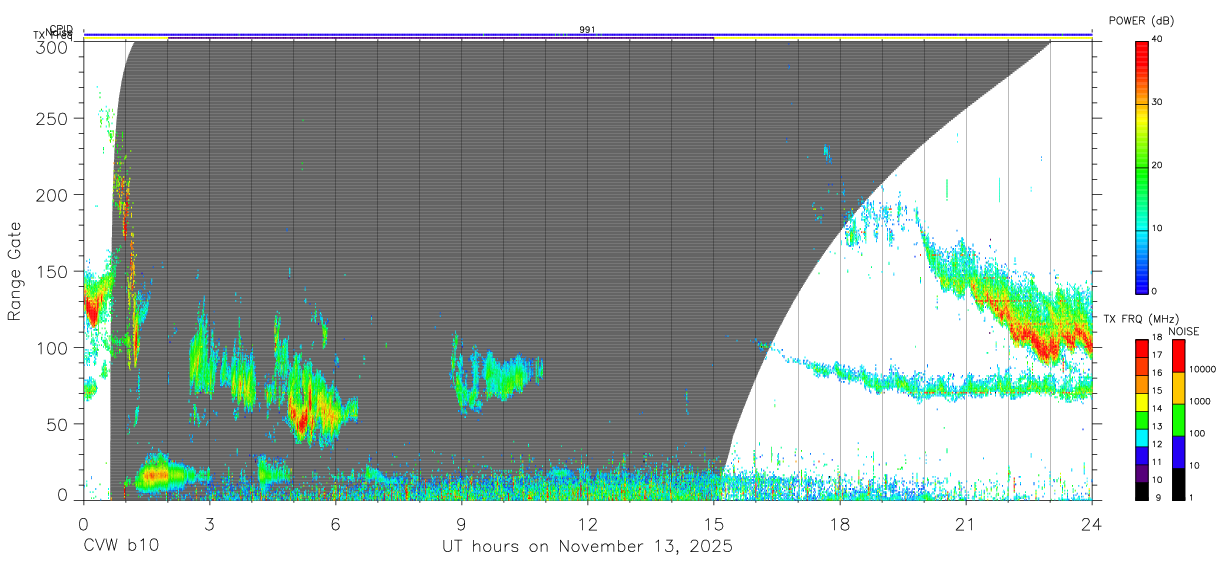Click the 21 tick on the UT hours axis
This screenshot has width=1228, height=567.
tap(966, 523)
